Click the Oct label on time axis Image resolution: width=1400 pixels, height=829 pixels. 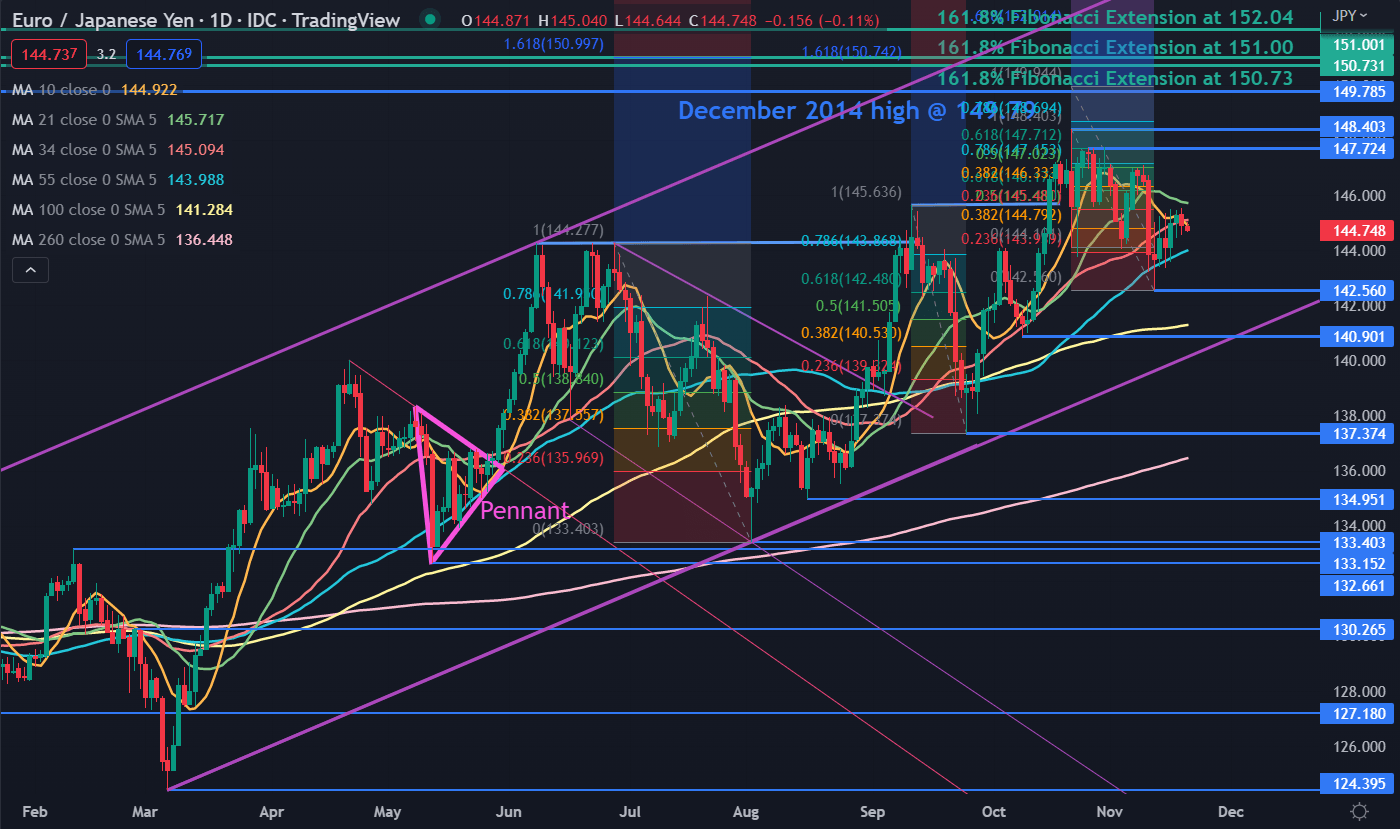point(993,811)
